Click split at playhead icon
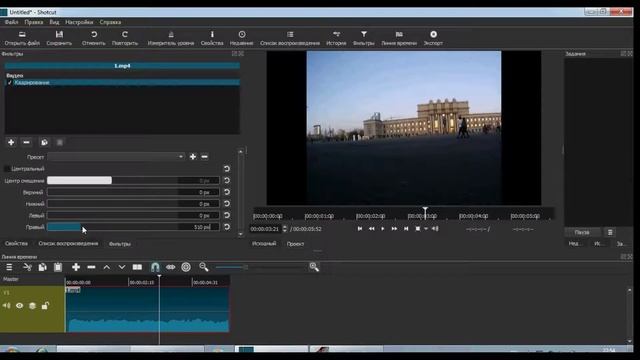The height and width of the screenshot is (360, 640). pos(137,267)
